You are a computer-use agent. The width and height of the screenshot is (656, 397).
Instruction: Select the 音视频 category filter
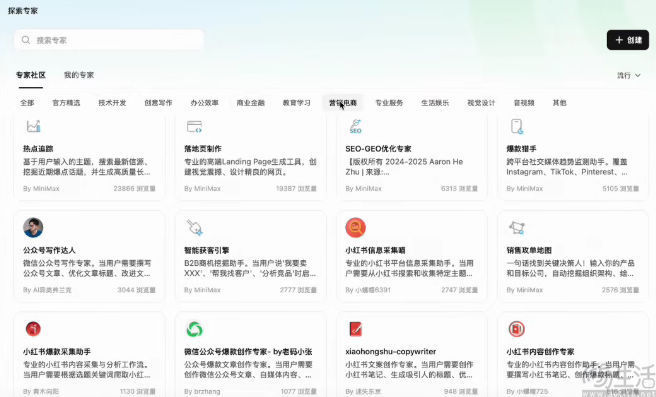pos(524,102)
